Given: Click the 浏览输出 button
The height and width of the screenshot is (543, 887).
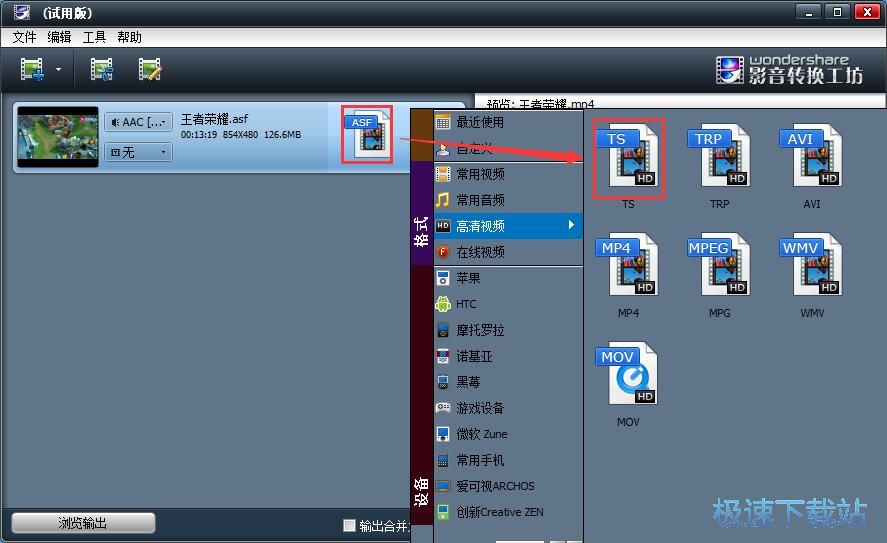Looking at the screenshot, I should [x=83, y=523].
